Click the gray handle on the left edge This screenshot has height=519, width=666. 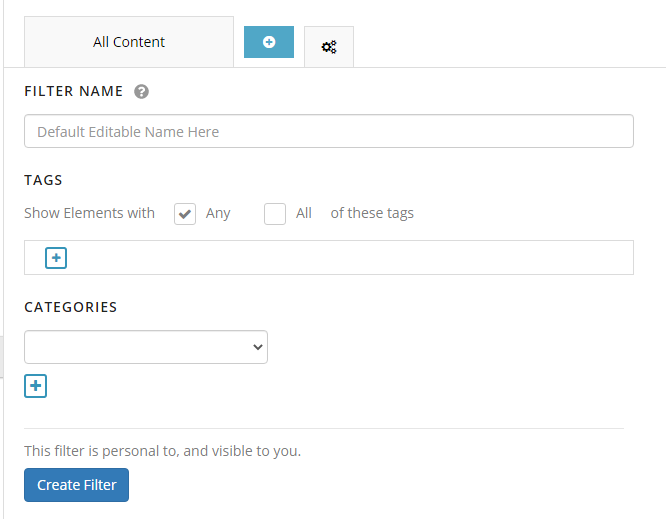(x=2, y=357)
